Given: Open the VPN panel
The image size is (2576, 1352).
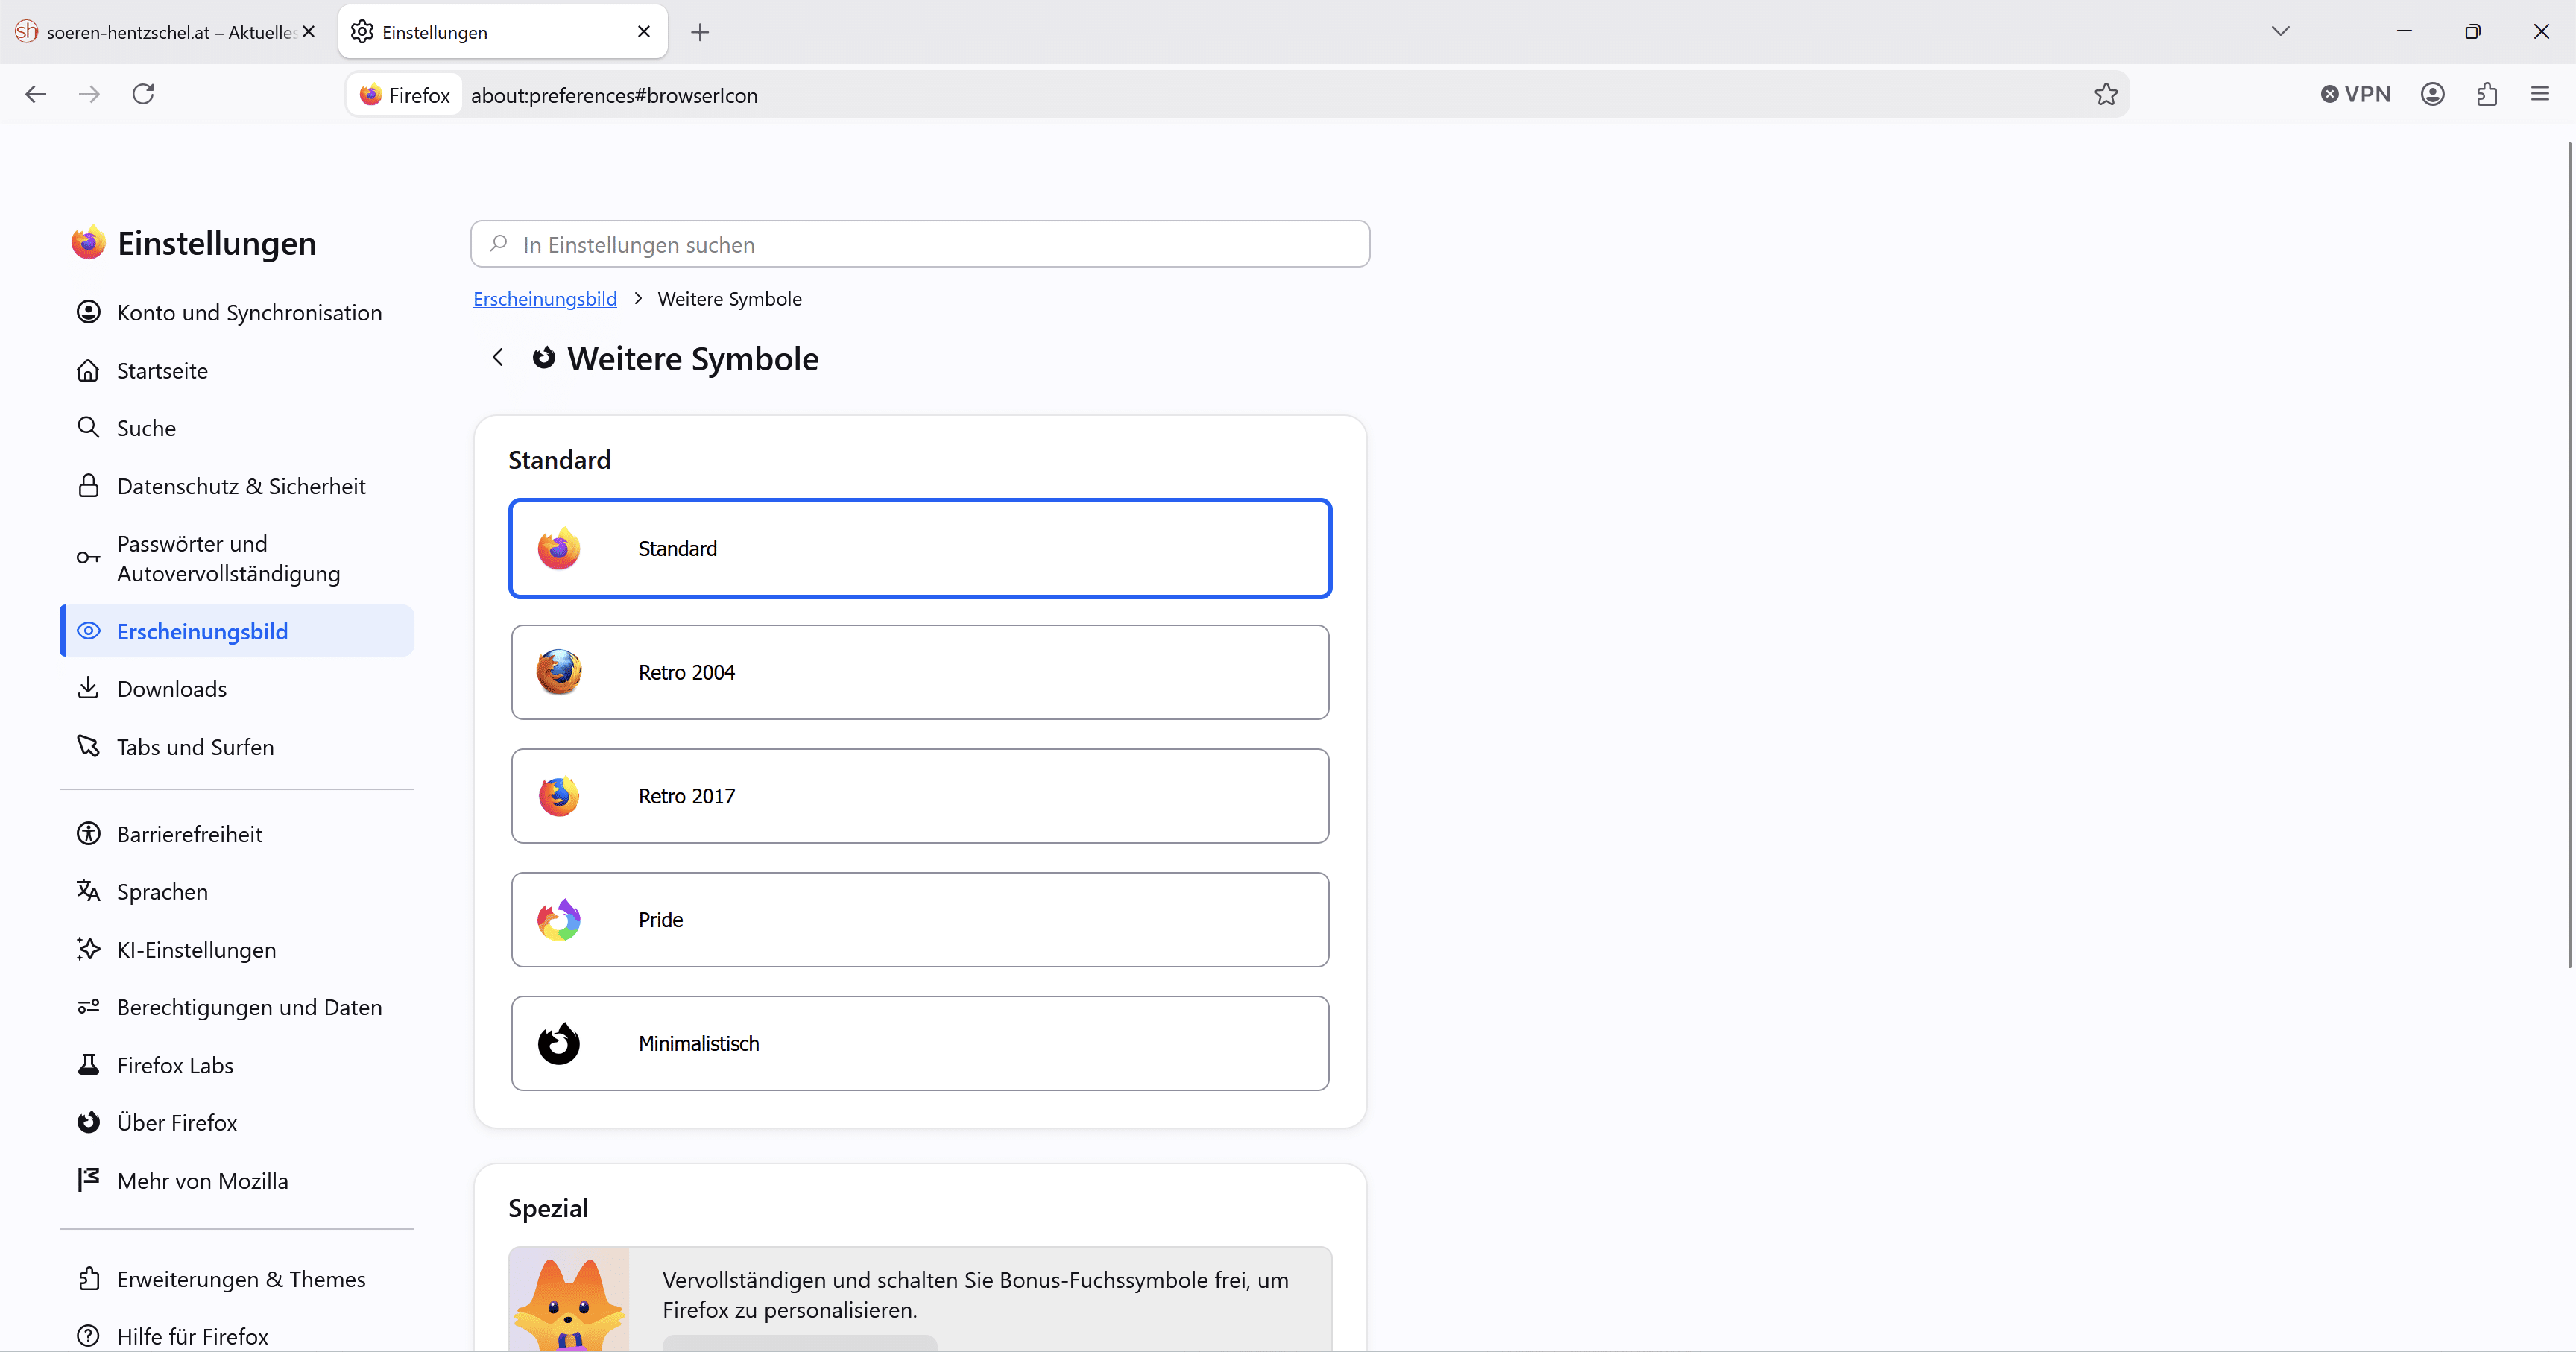Looking at the screenshot, I should tap(2355, 94).
